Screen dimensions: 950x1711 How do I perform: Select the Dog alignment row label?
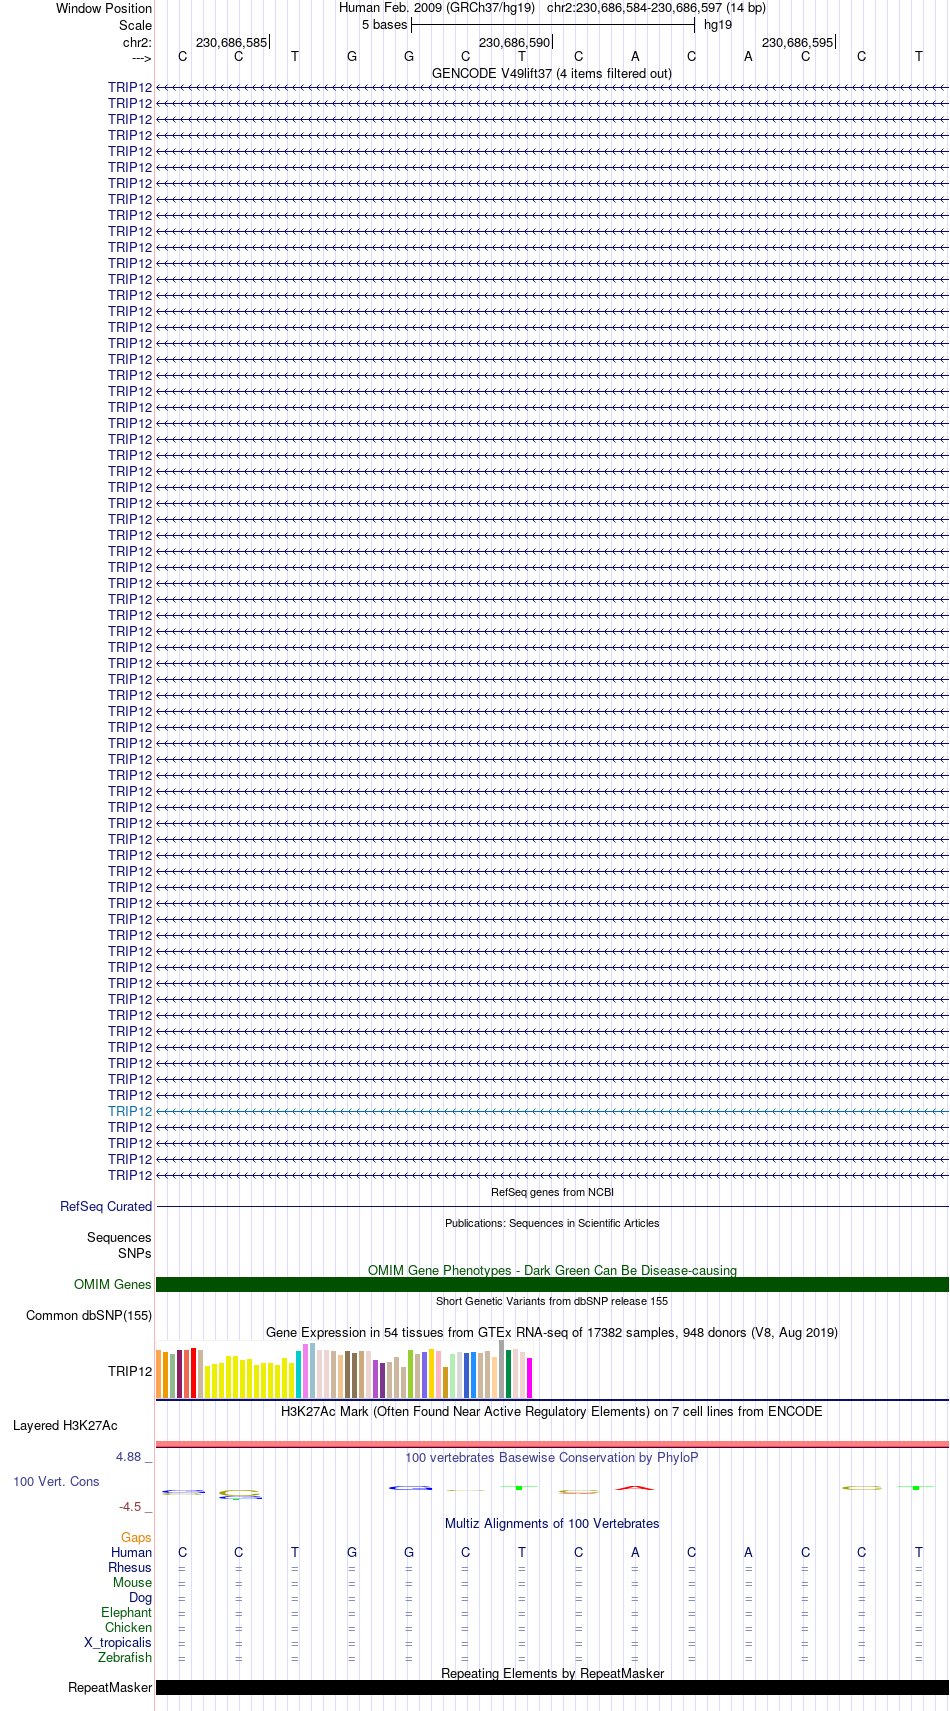tap(140, 1597)
